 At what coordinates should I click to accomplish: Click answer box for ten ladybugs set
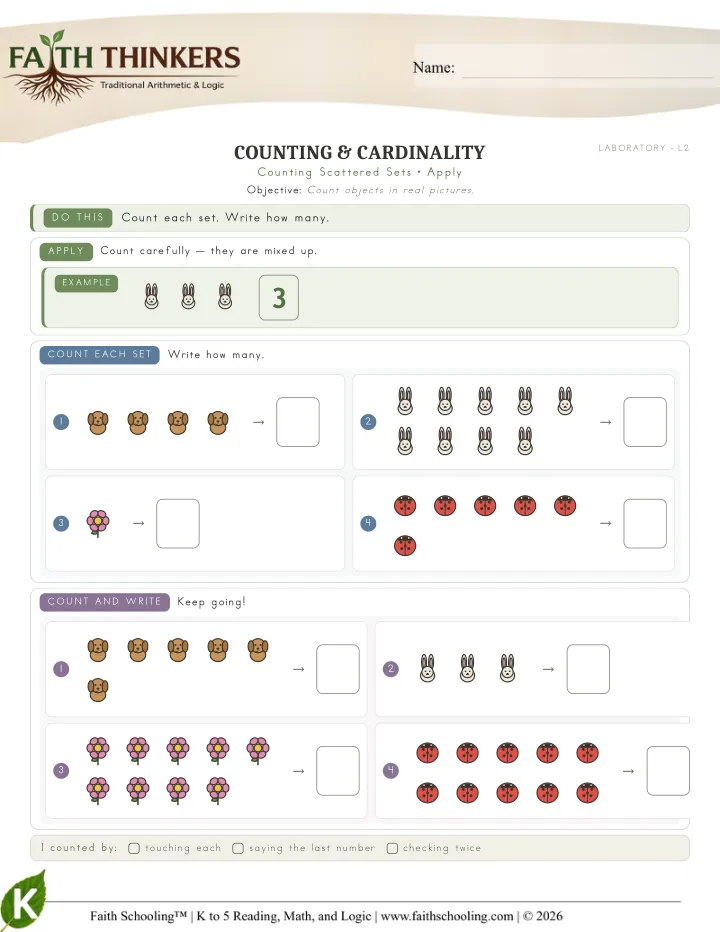[668, 771]
